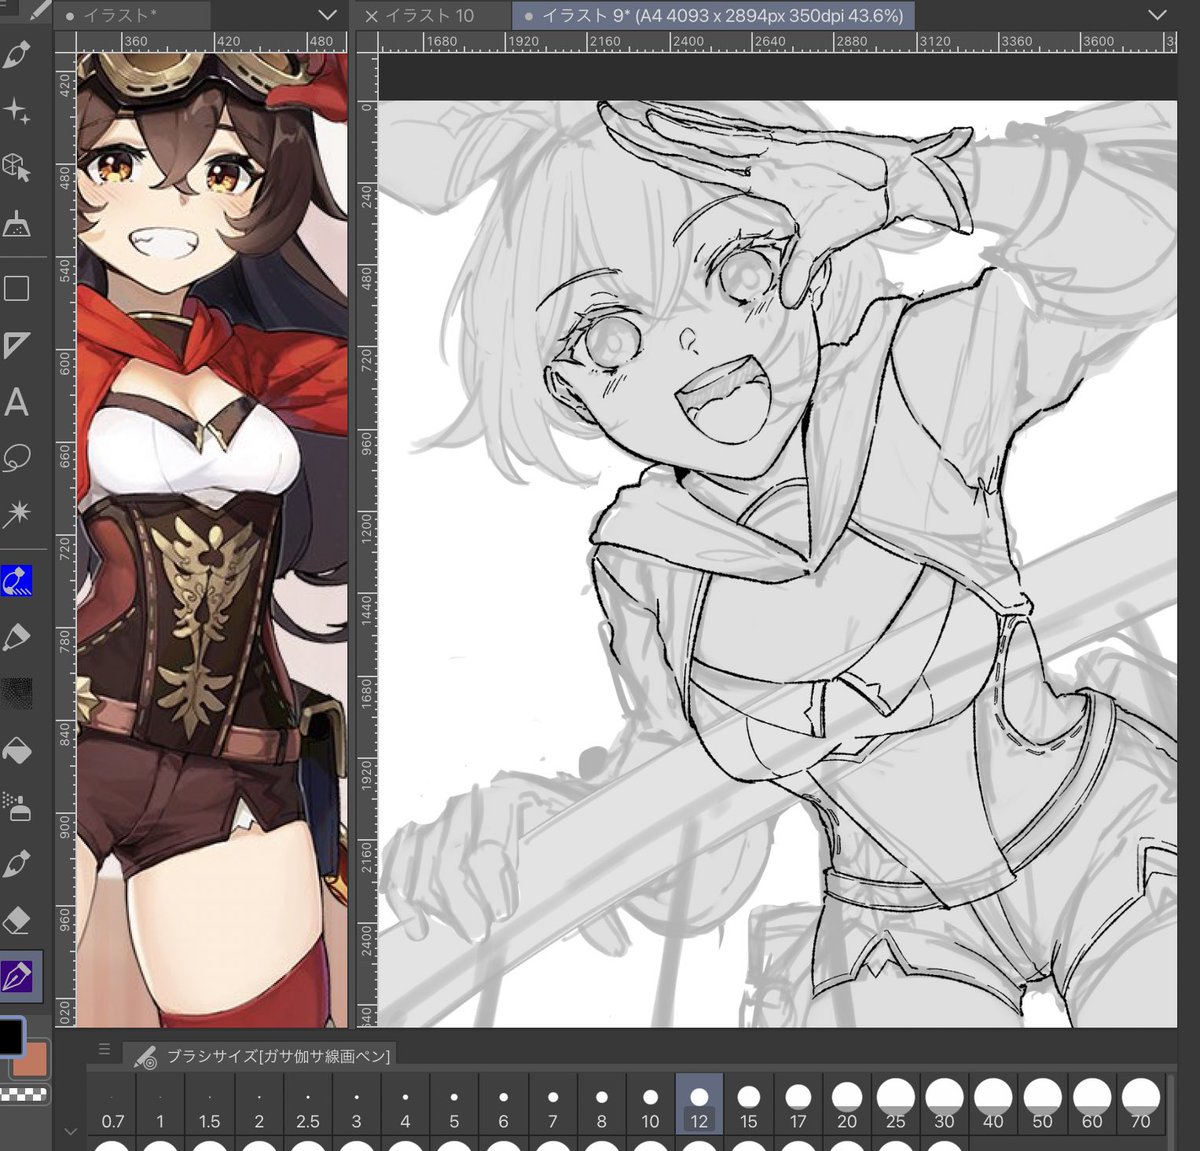Click the blue highlighted pen icon in toolbar
Screen dimensions: 1200x1151
(16, 581)
